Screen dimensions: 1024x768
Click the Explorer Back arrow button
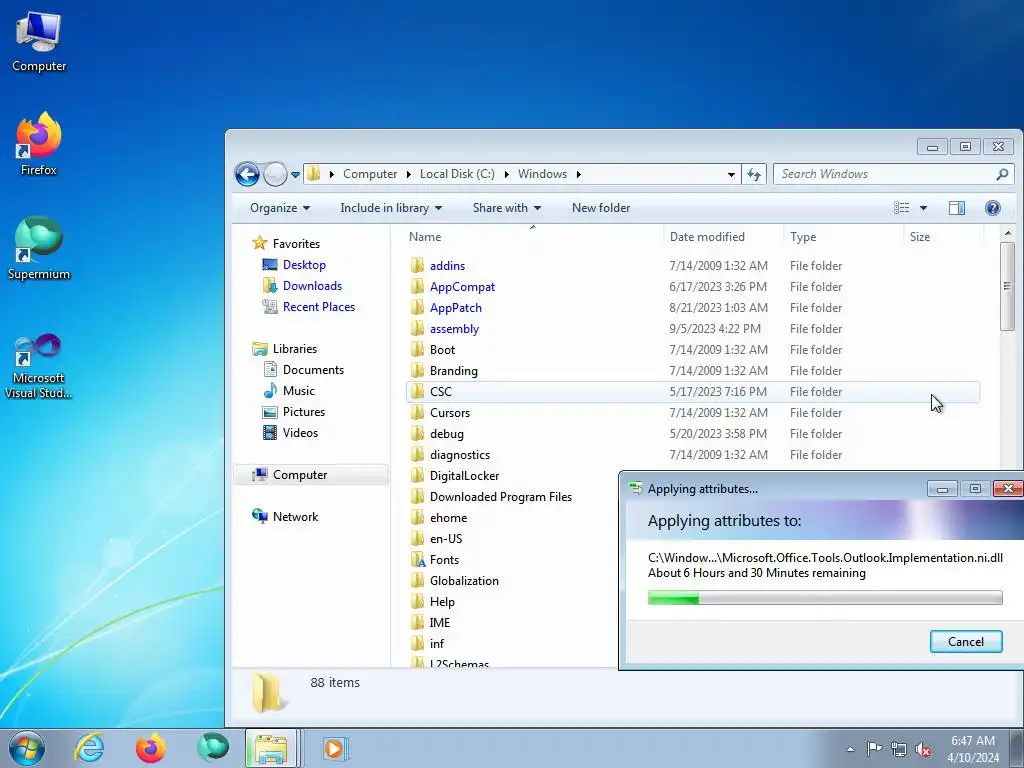[x=248, y=174]
